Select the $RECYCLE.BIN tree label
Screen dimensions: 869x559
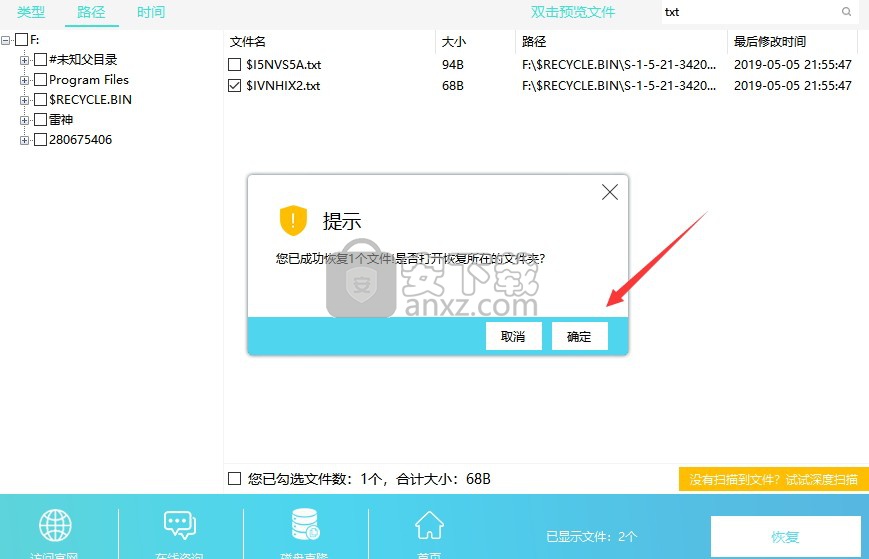coord(90,100)
